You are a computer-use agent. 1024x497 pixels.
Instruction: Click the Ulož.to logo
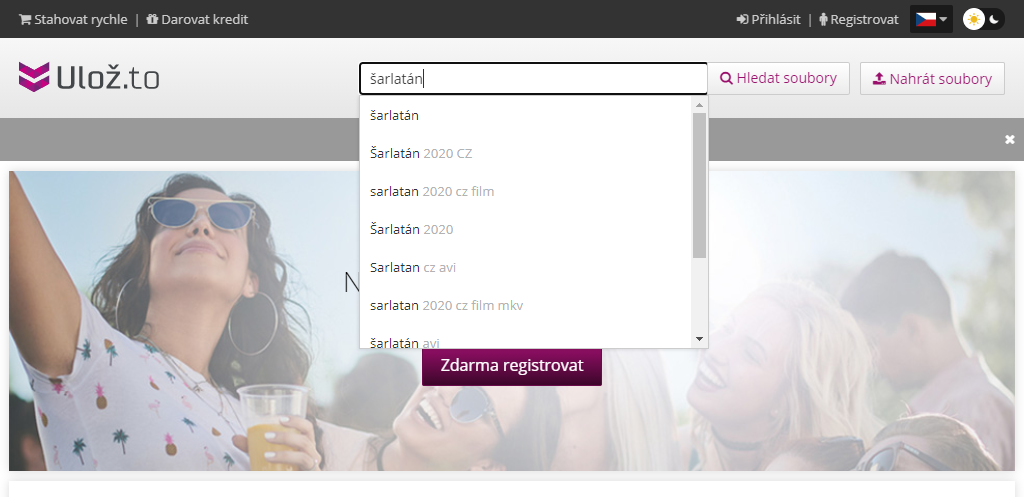coord(88,78)
